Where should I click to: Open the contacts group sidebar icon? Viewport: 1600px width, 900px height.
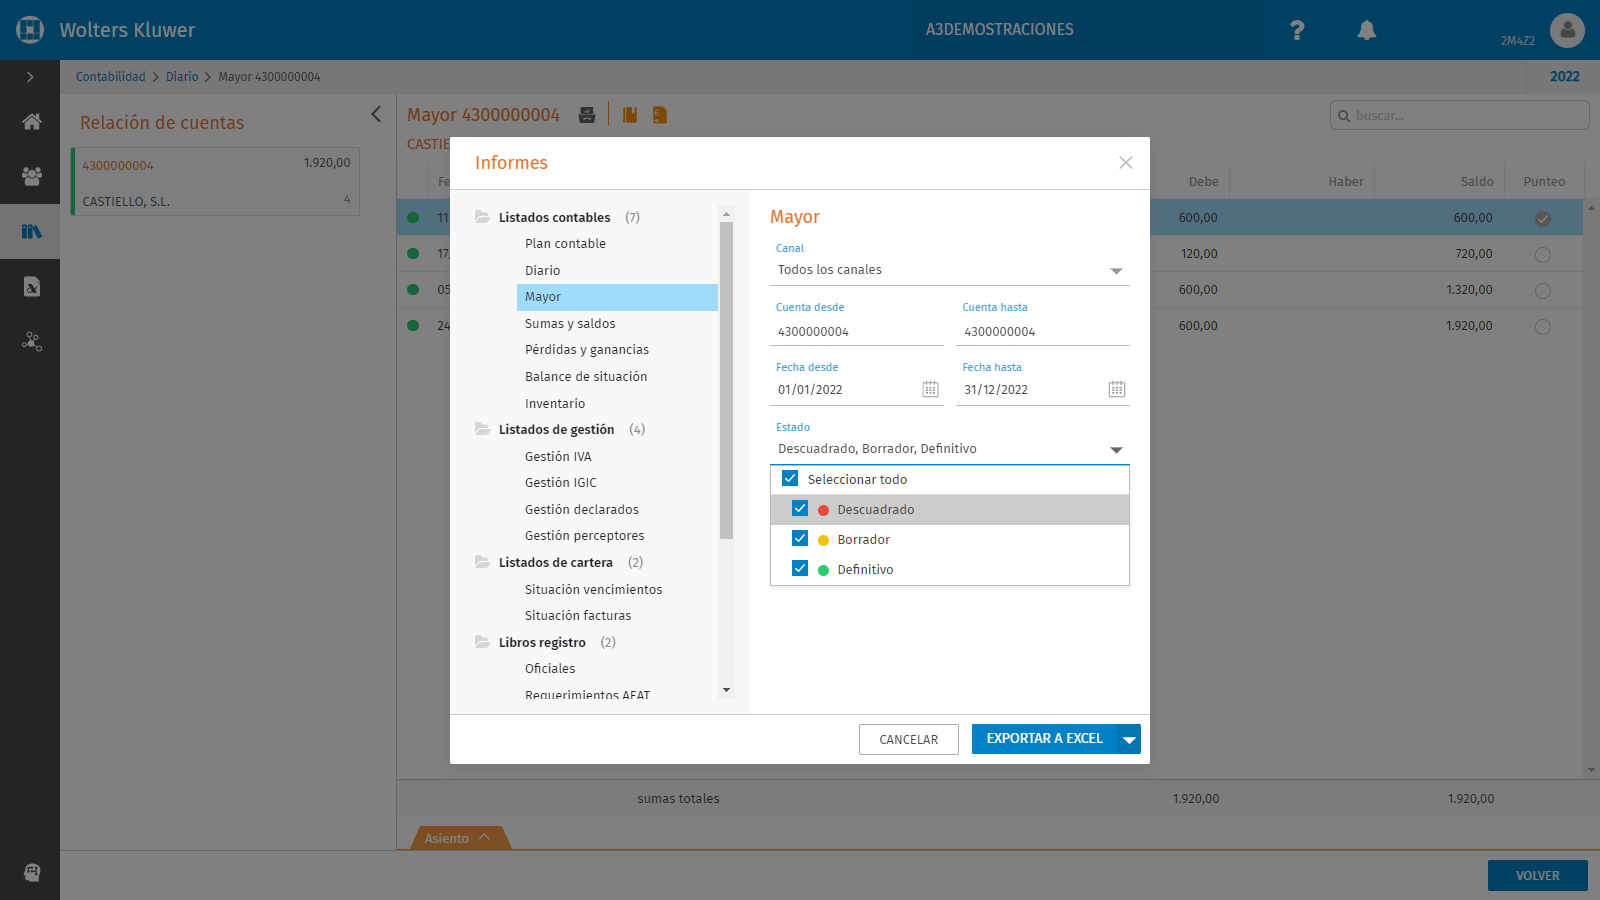pyautogui.click(x=31, y=176)
